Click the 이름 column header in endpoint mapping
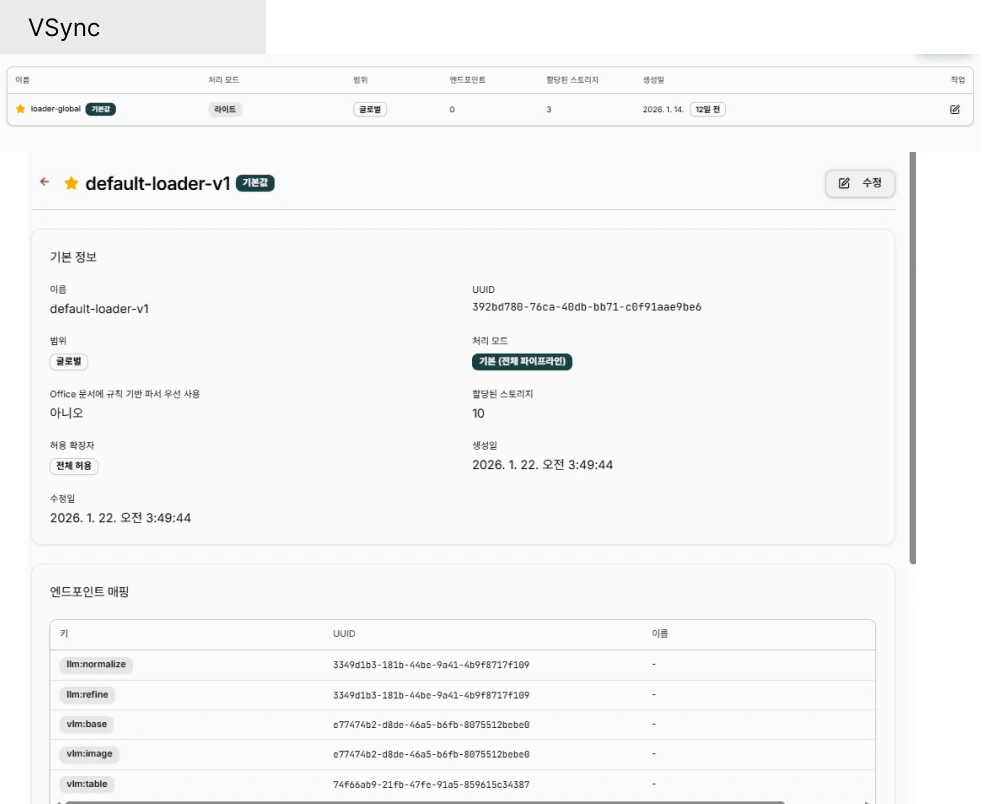 [x=659, y=633]
